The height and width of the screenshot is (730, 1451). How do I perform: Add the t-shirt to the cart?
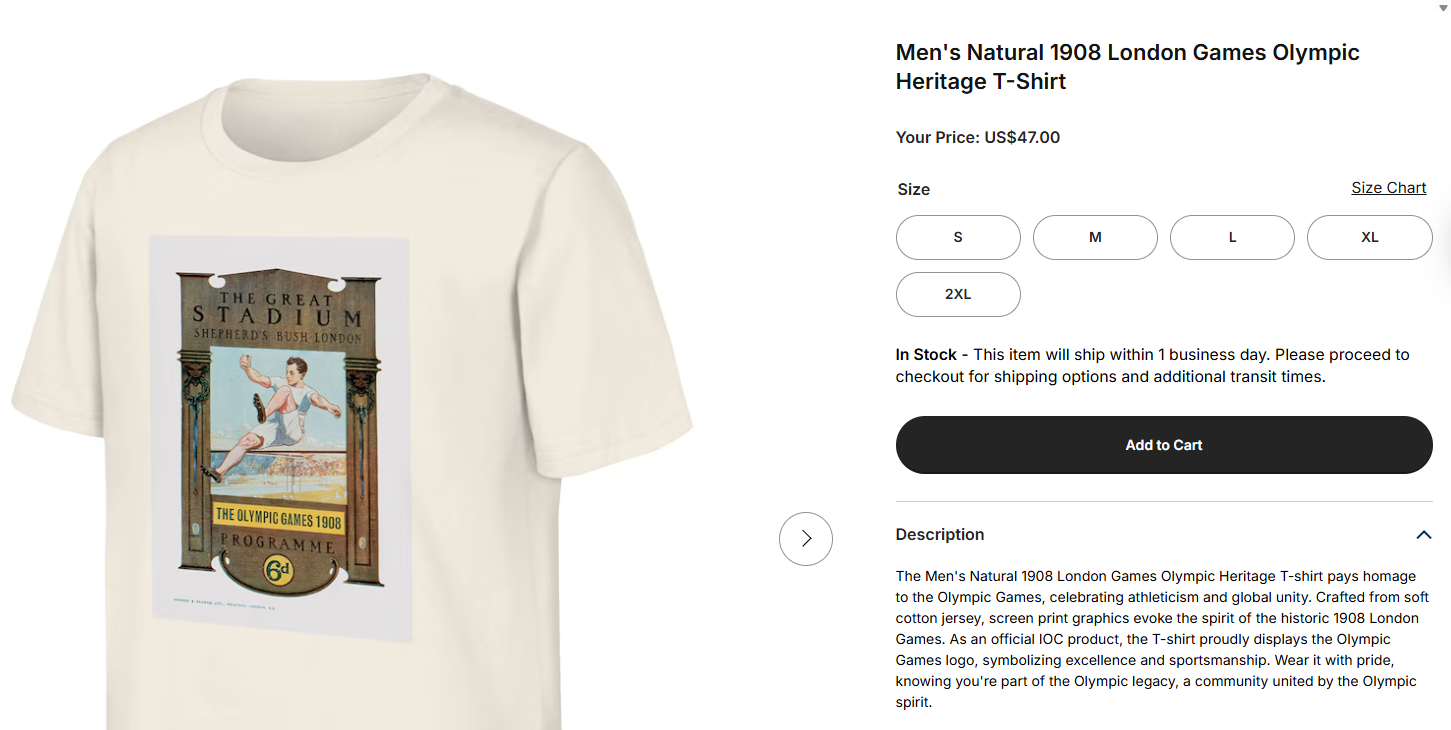point(1163,444)
